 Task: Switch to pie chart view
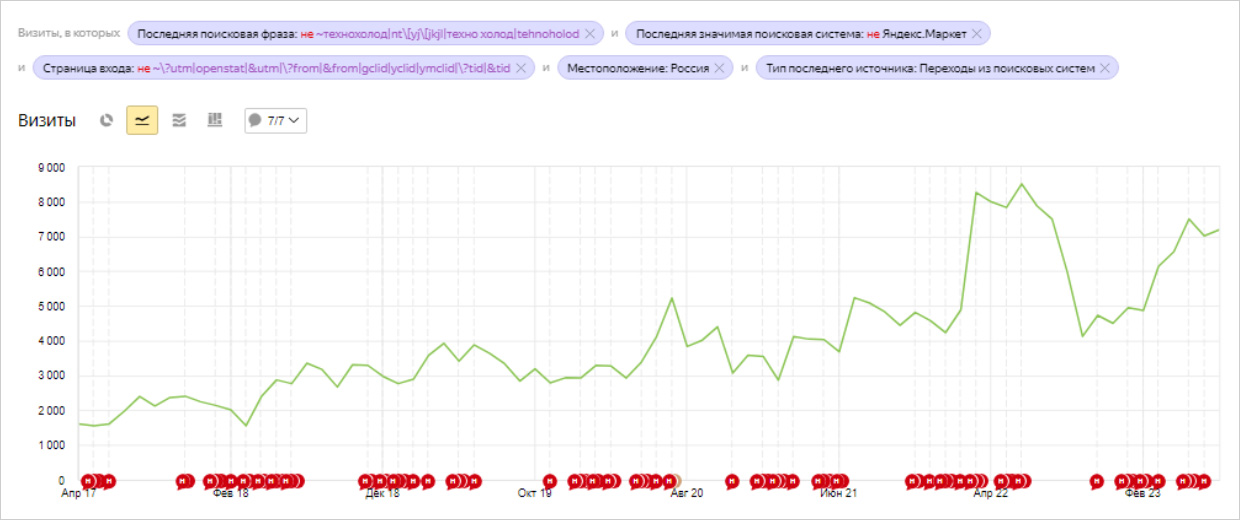[x=107, y=121]
